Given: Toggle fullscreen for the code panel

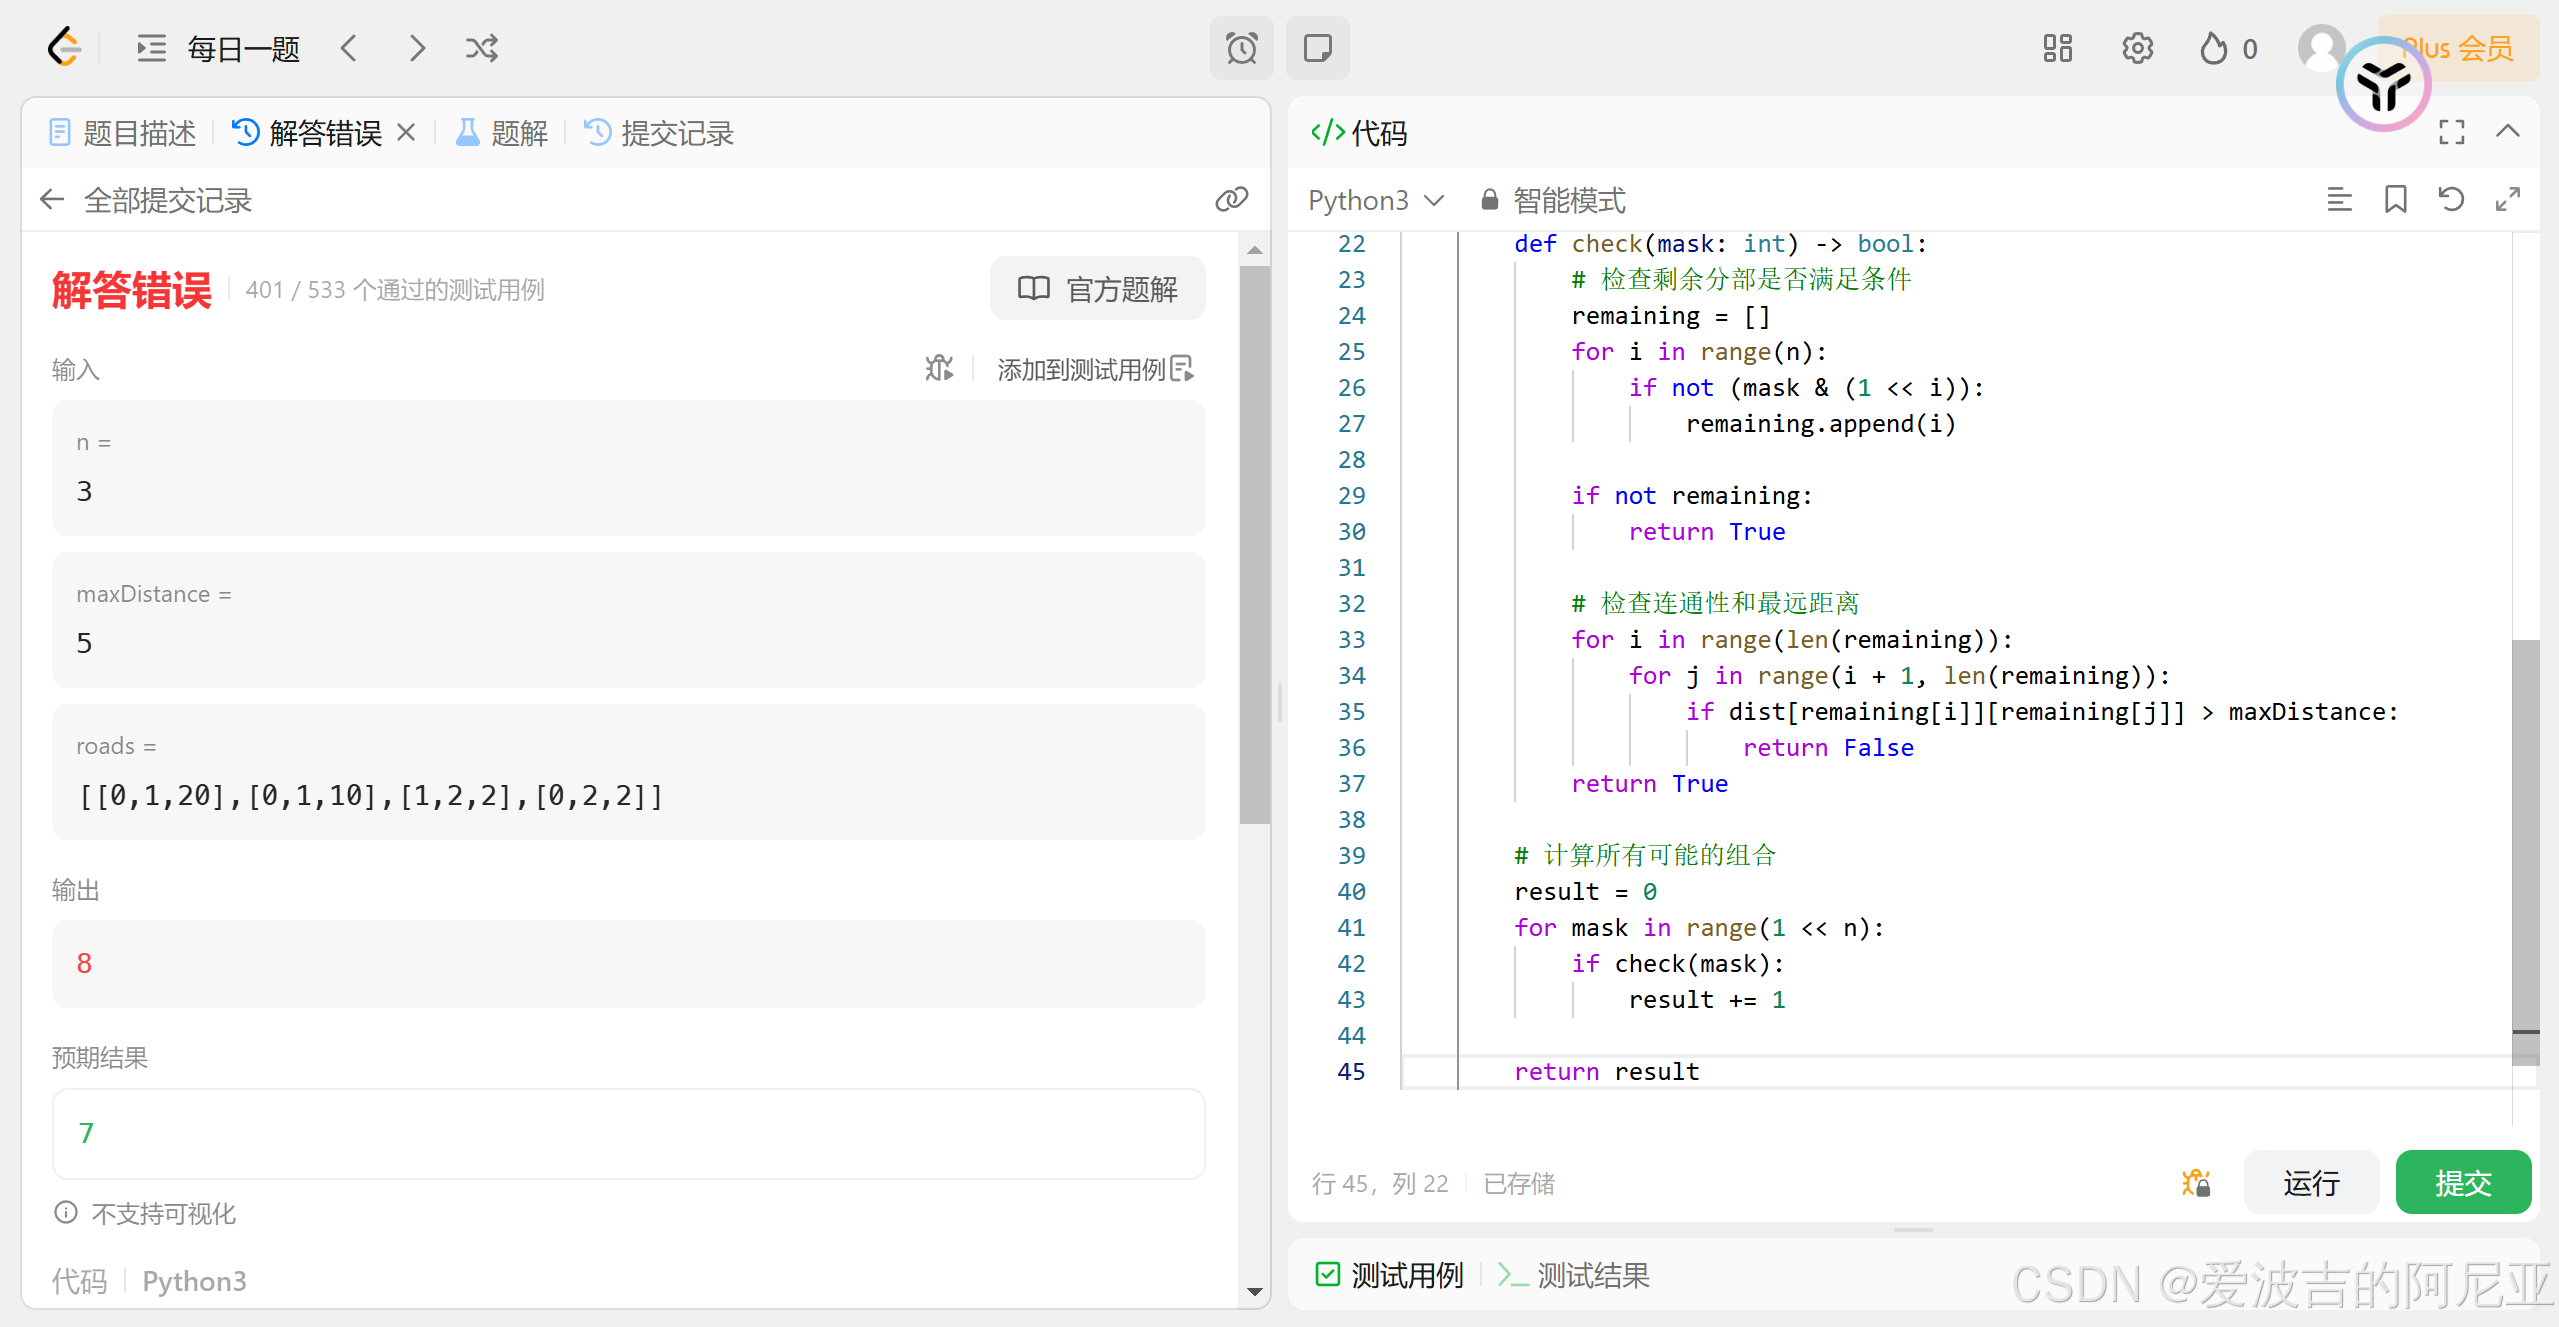Looking at the screenshot, I should (x=2451, y=132).
